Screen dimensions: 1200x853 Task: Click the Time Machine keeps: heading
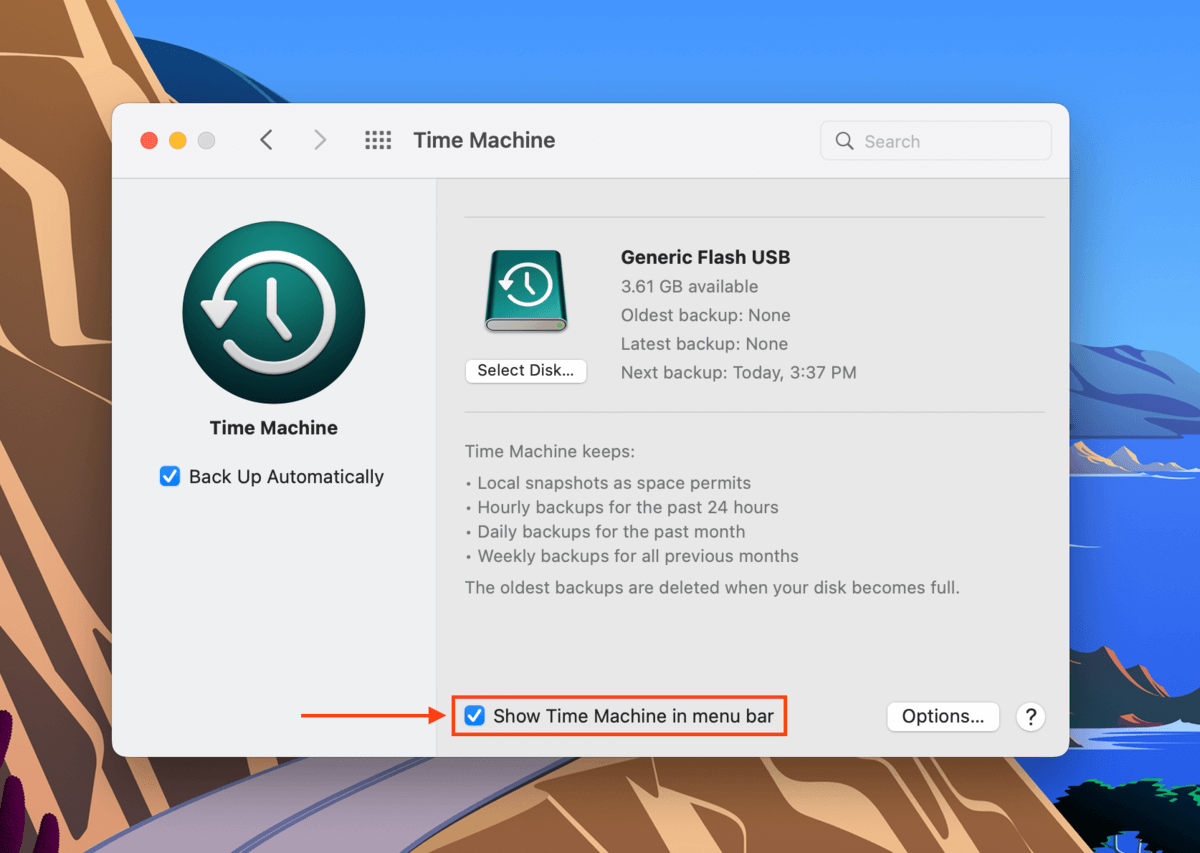[550, 452]
